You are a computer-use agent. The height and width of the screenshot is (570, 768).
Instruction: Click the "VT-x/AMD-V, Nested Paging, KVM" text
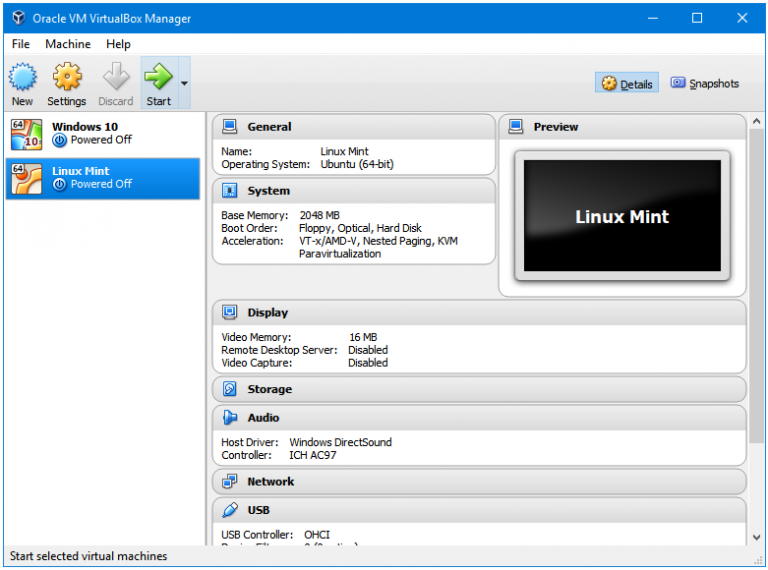(x=378, y=241)
